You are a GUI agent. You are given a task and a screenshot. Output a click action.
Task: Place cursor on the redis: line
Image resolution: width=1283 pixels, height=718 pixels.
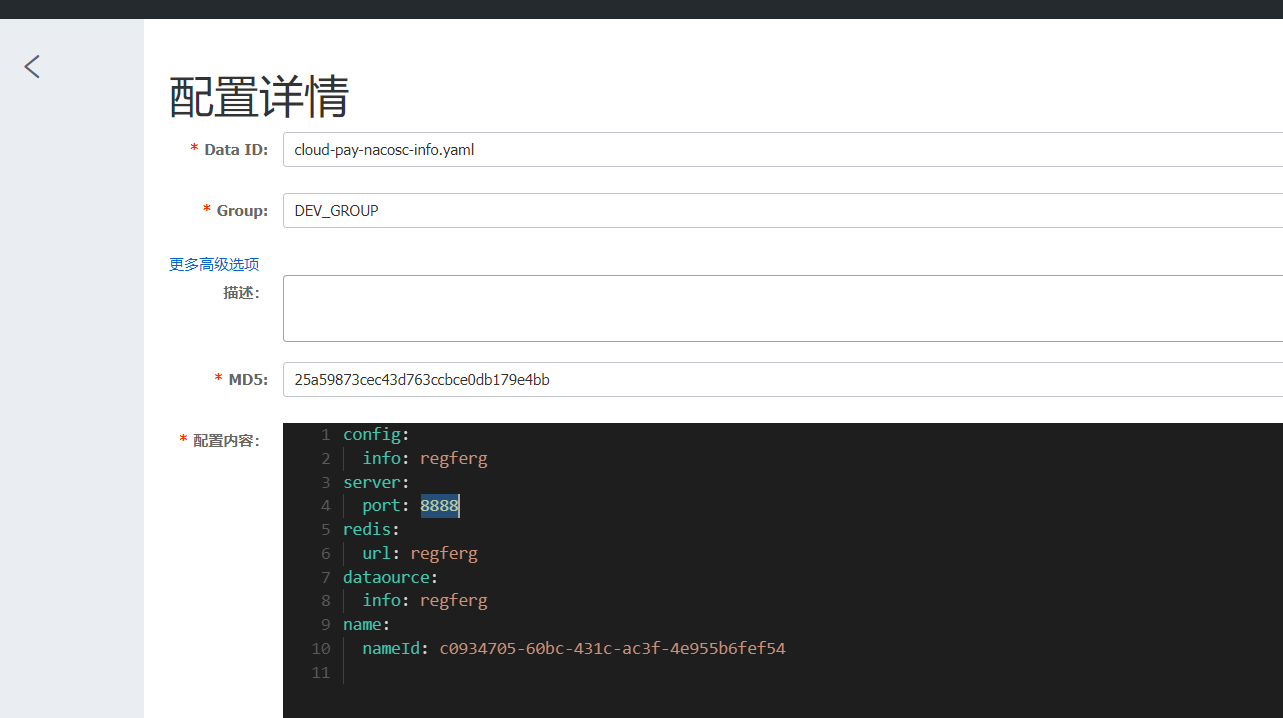[371, 529]
